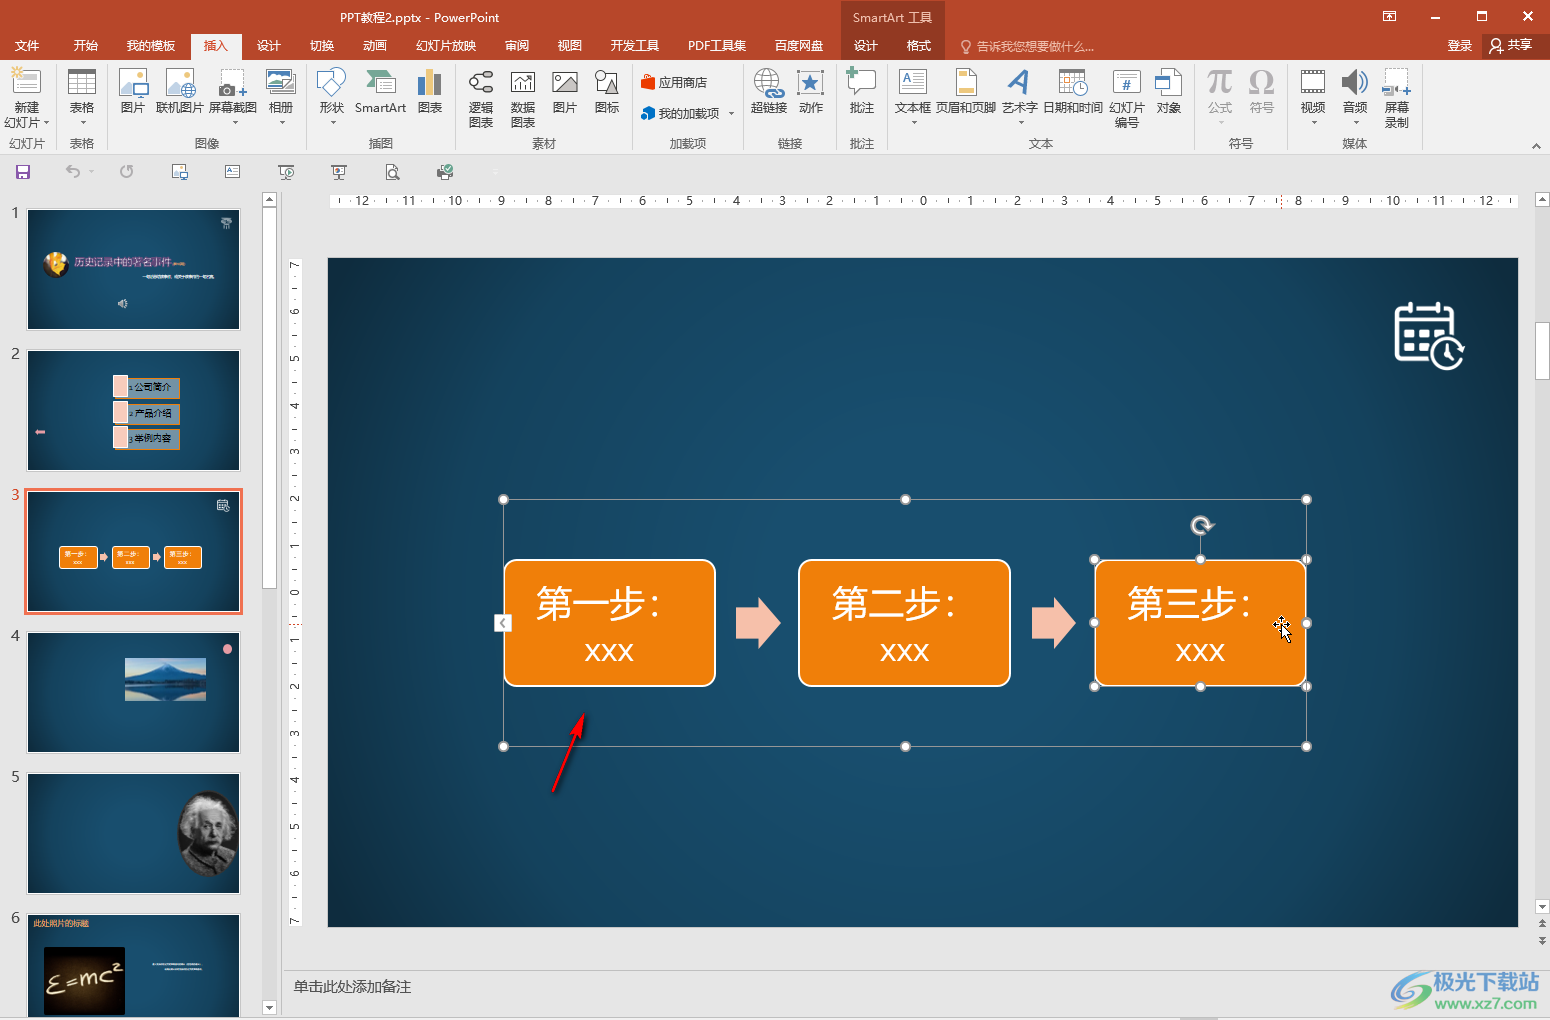Switch to the Transitions (切换) tab
This screenshot has width=1550, height=1020.
tap(322, 46)
